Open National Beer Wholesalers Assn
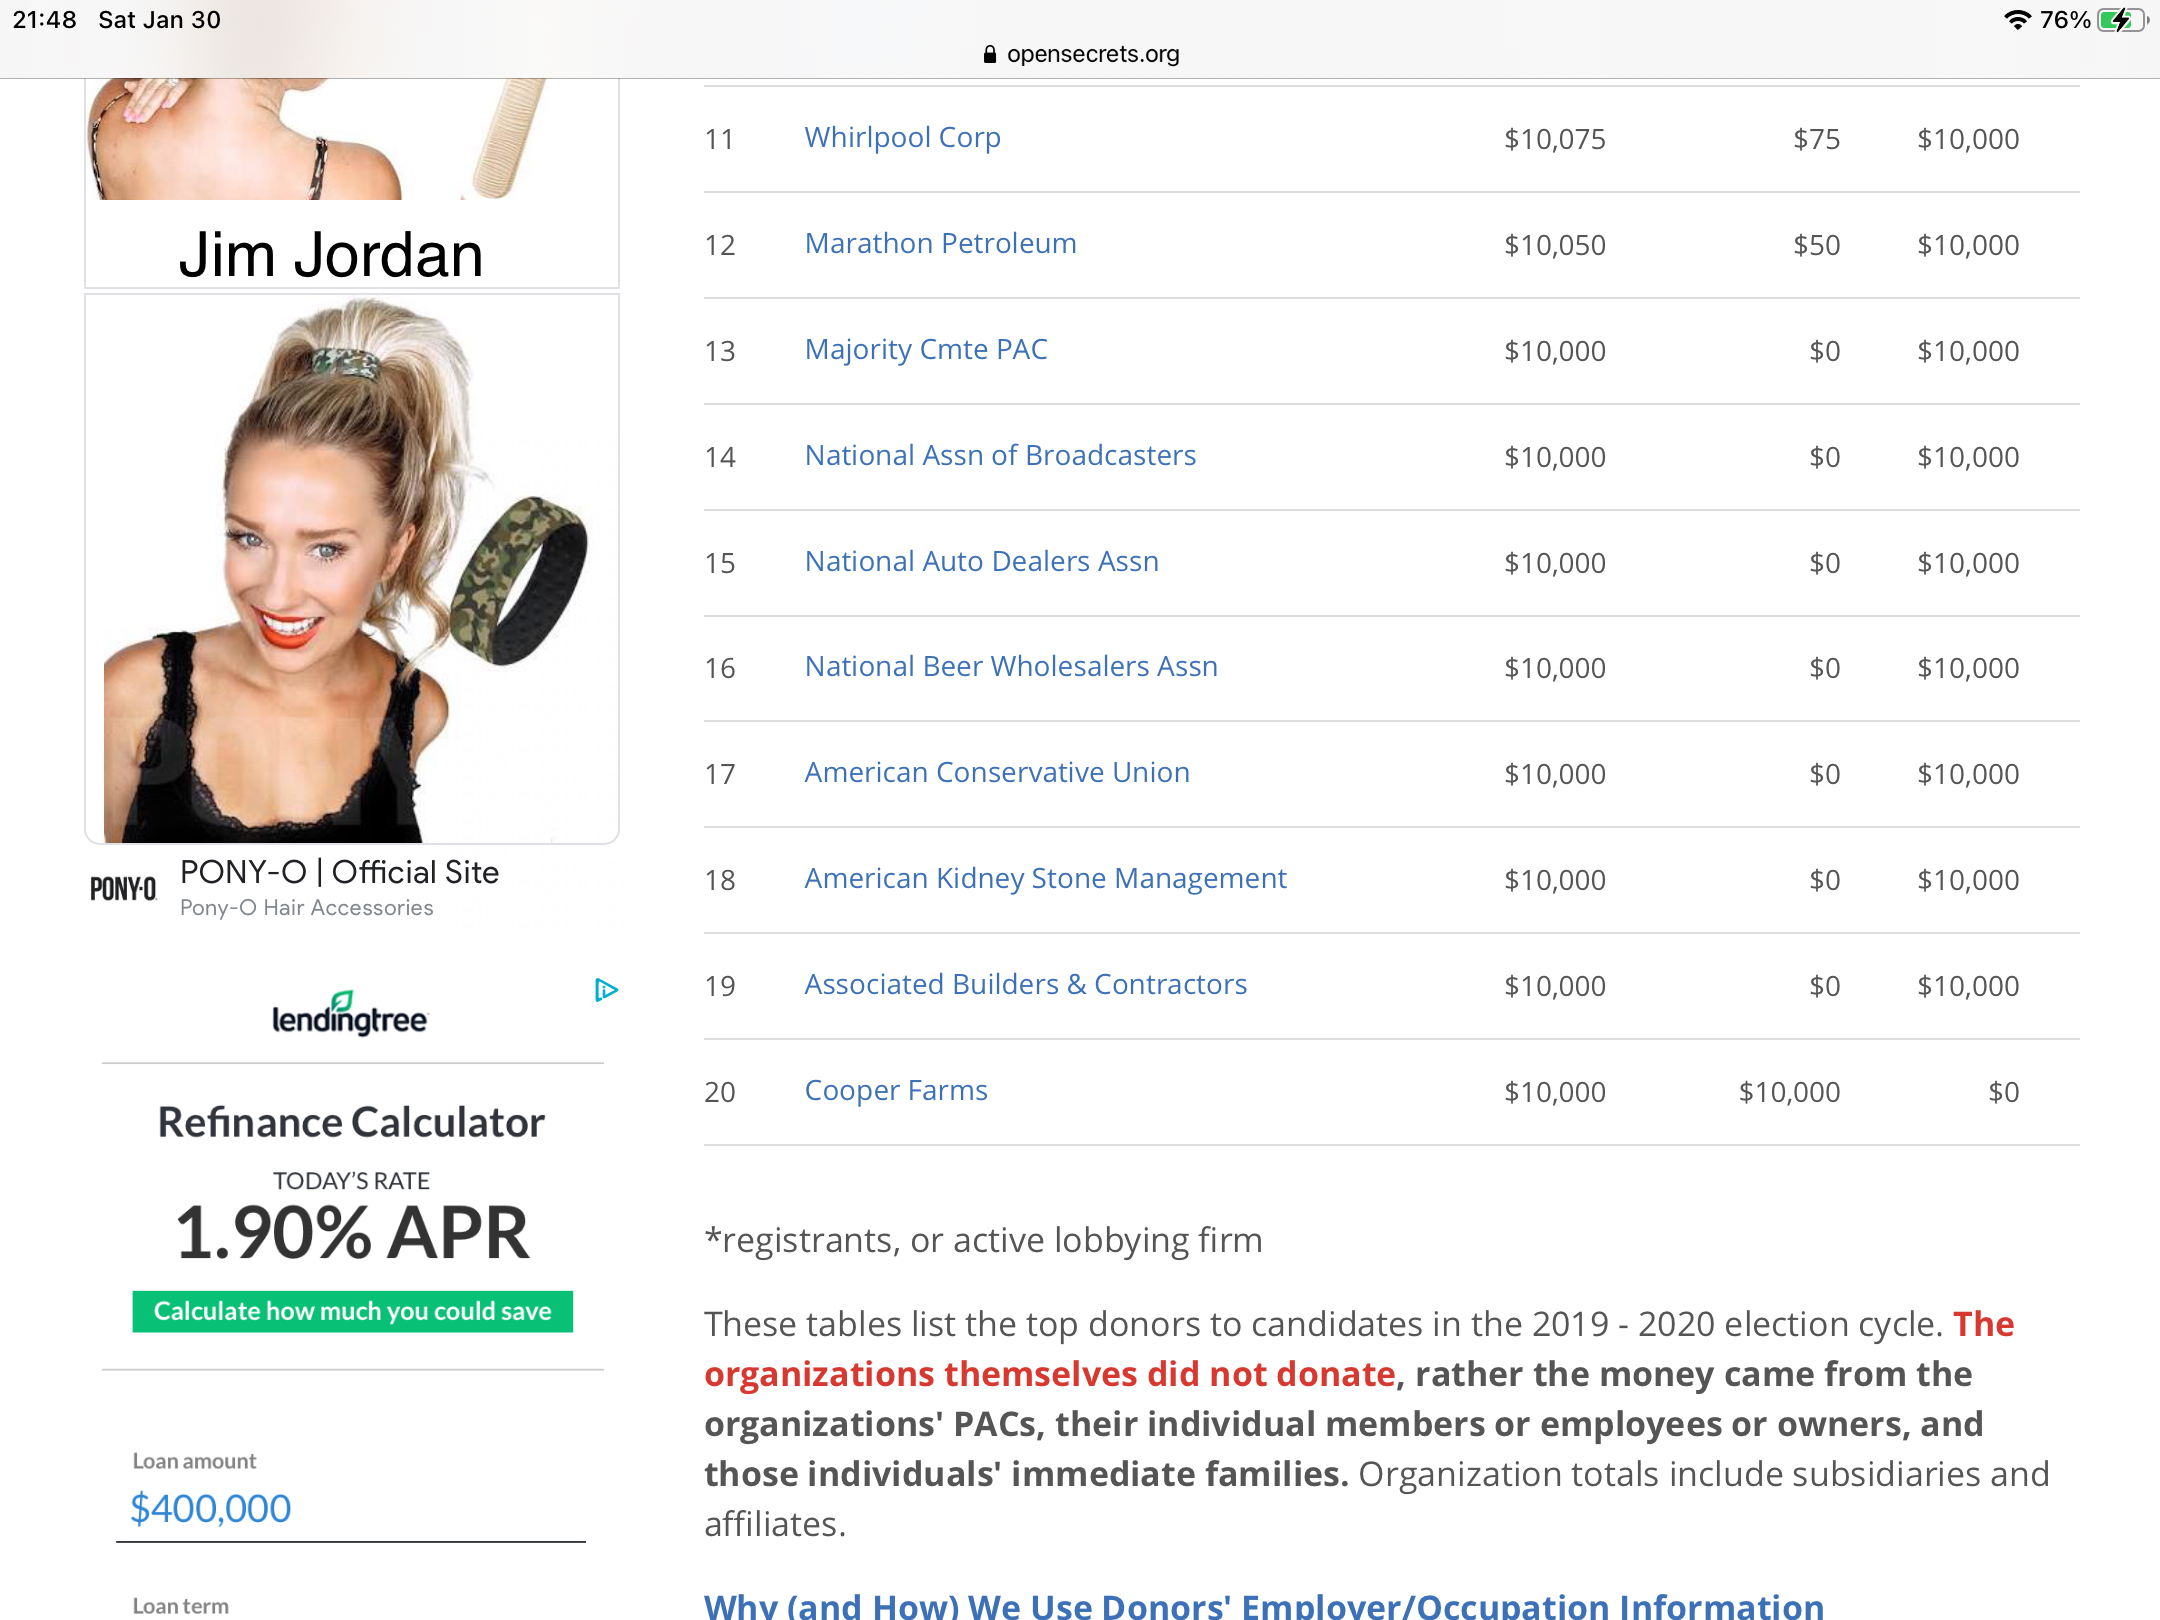 click(1011, 666)
